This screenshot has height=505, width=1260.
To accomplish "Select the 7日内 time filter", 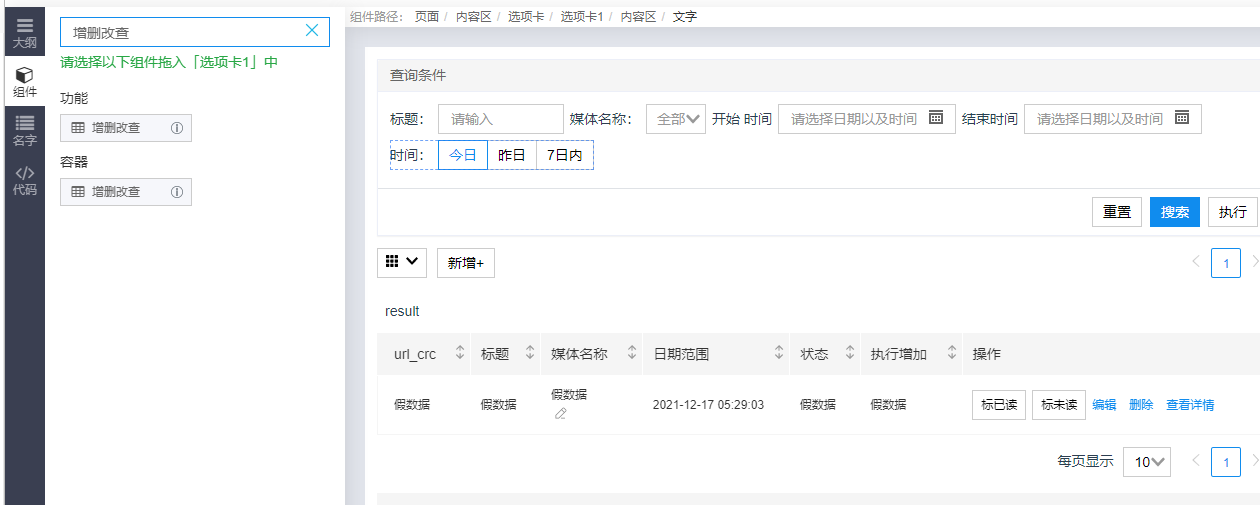I will pyautogui.click(x=564, y=155).
